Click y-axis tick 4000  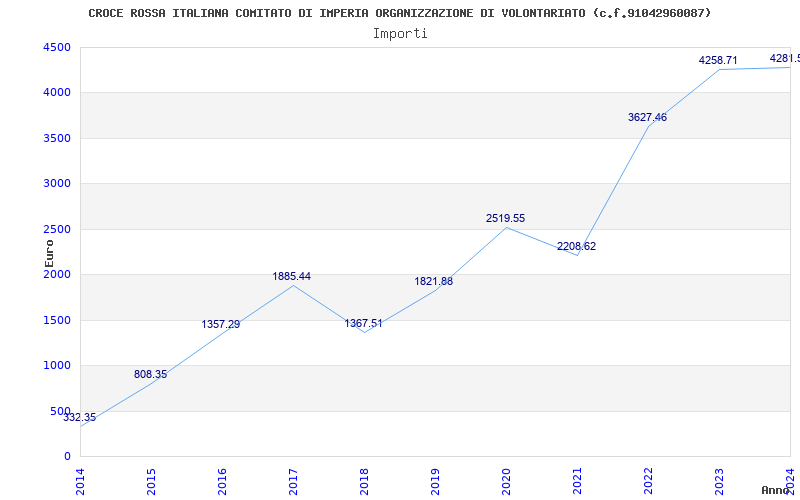[57, 93]
